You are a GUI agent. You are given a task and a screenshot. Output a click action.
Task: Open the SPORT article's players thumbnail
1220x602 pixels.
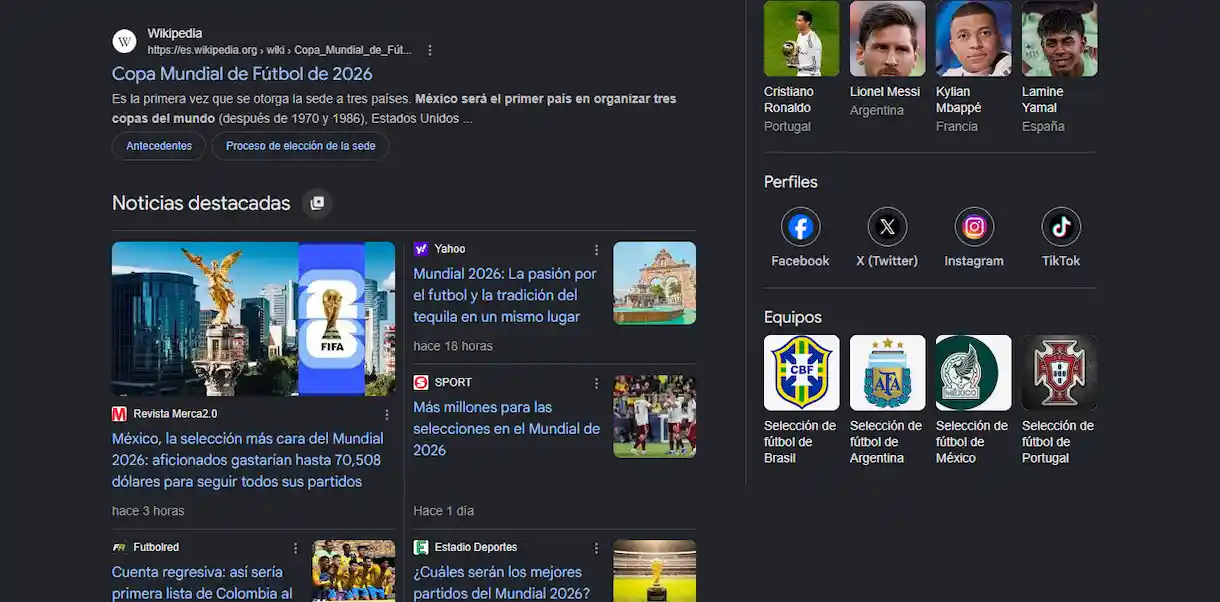(x=654, y=416)
